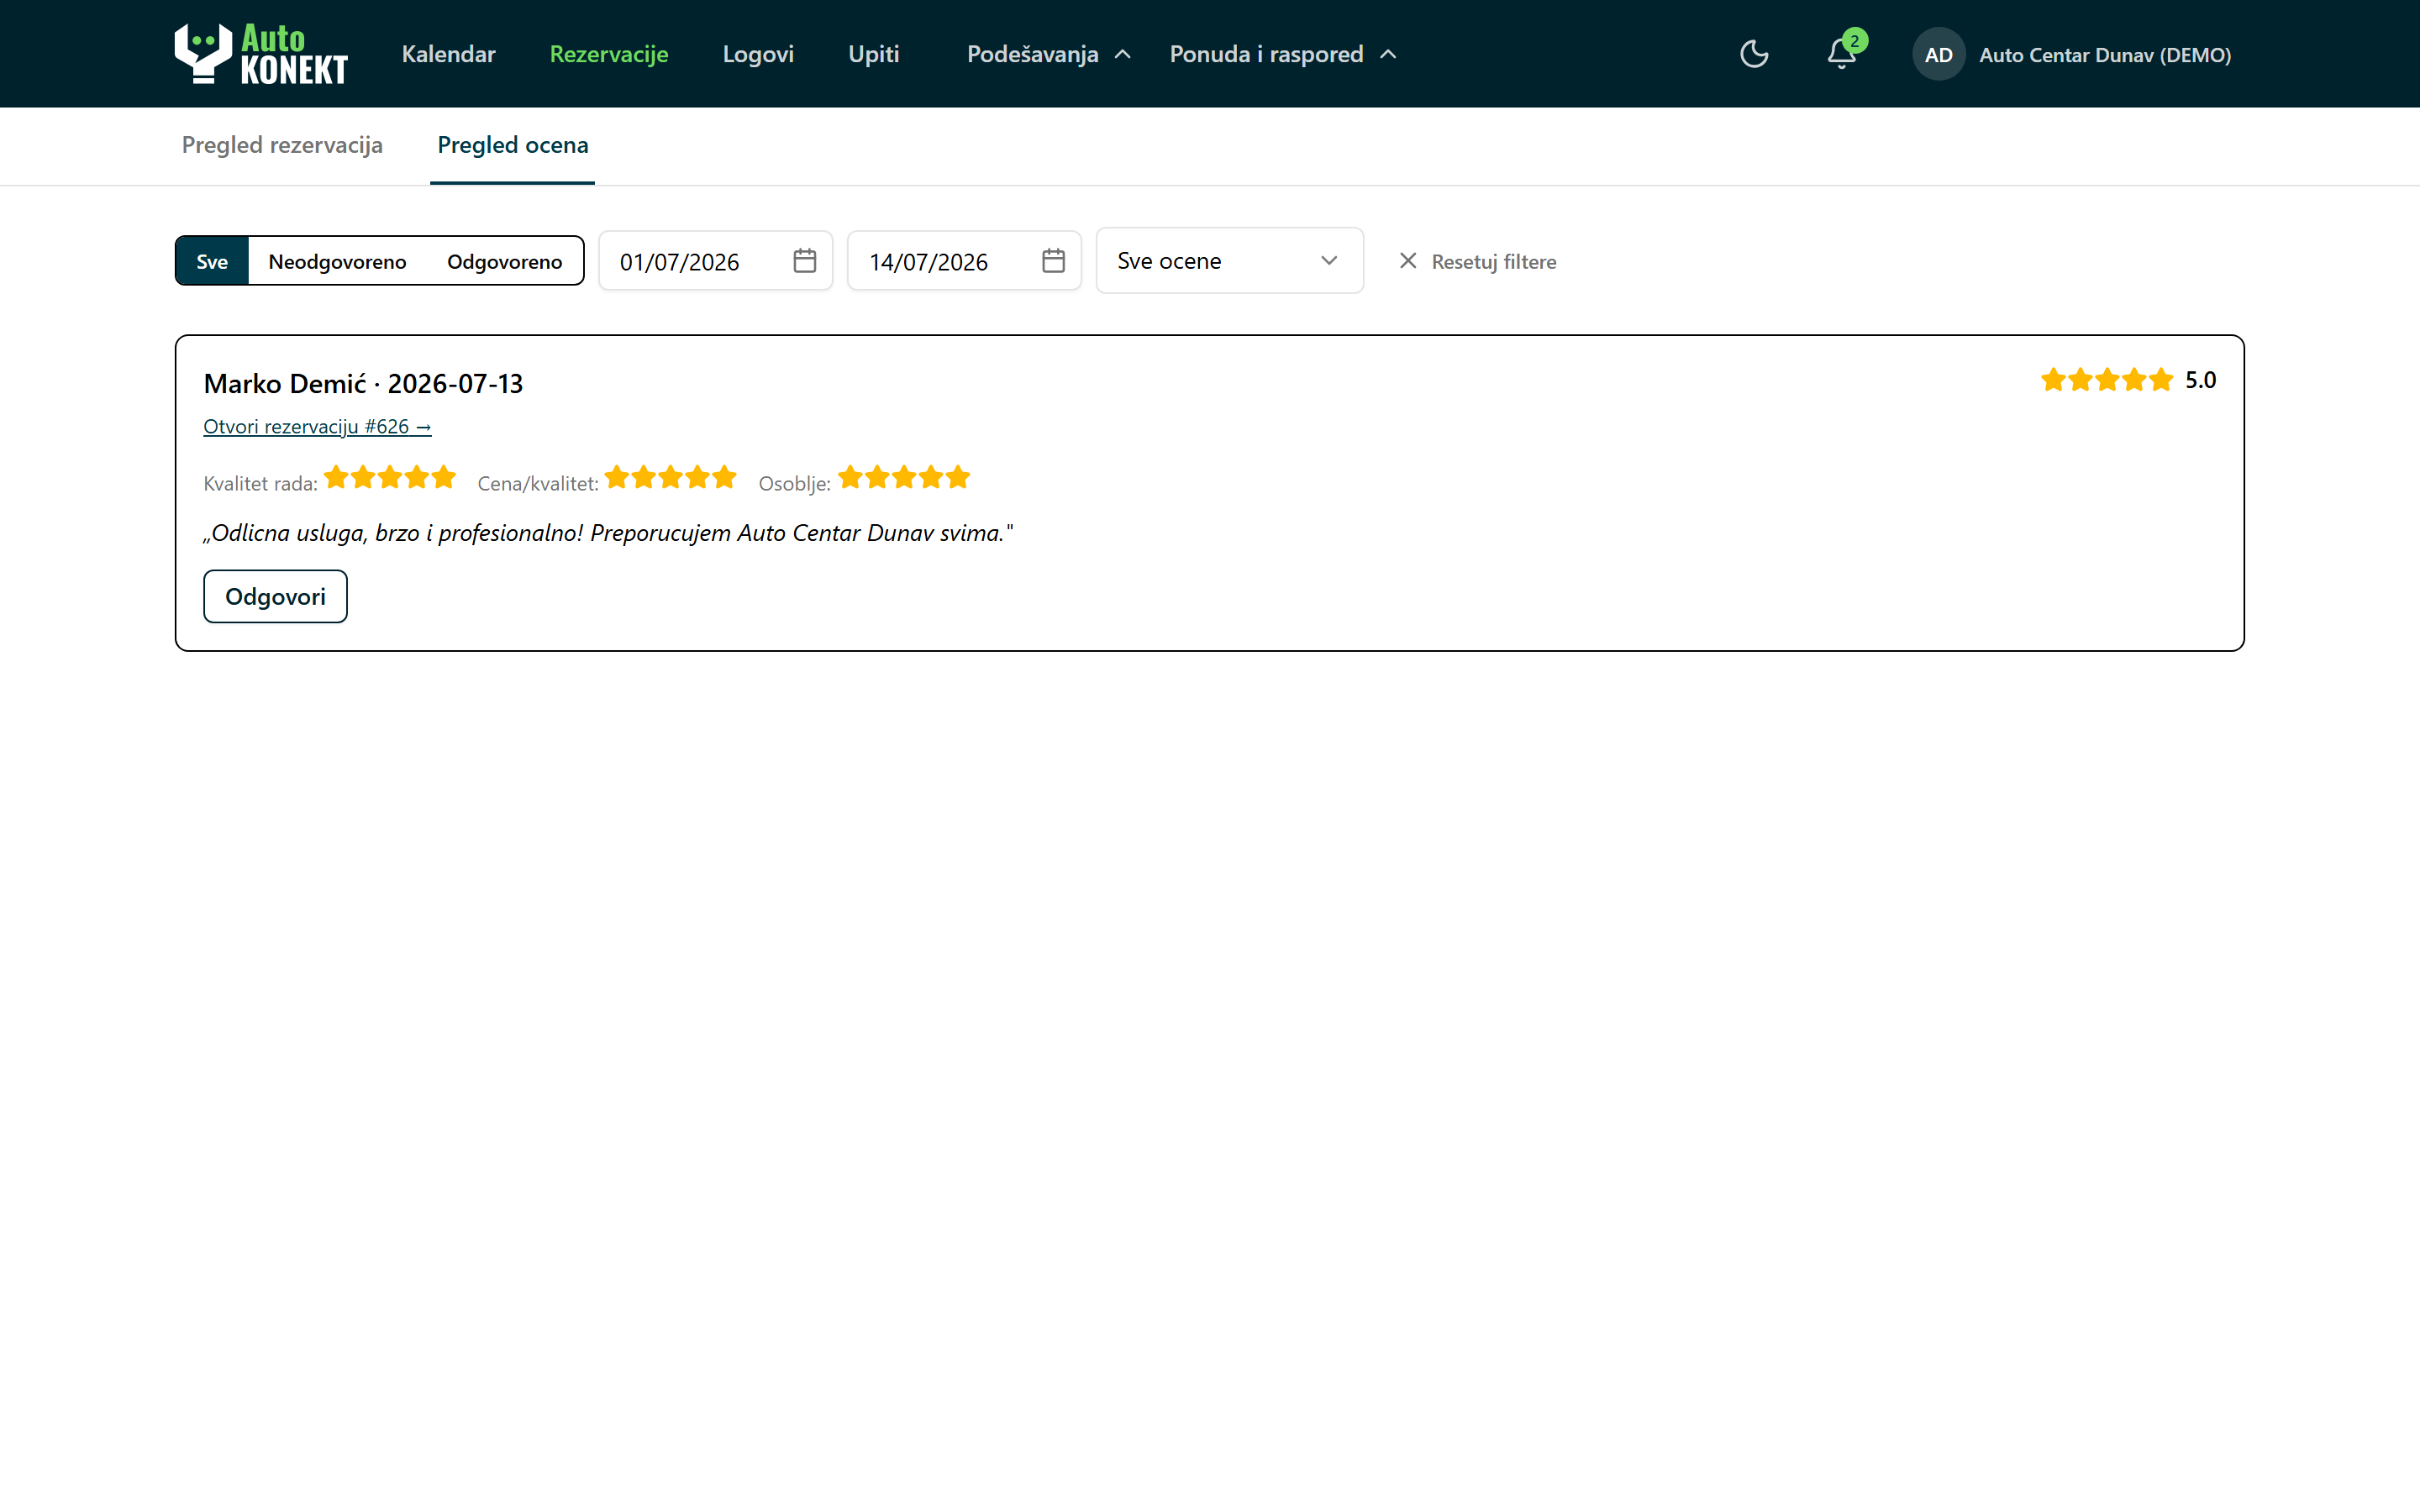Open the Upiti page

coord(874,54)
